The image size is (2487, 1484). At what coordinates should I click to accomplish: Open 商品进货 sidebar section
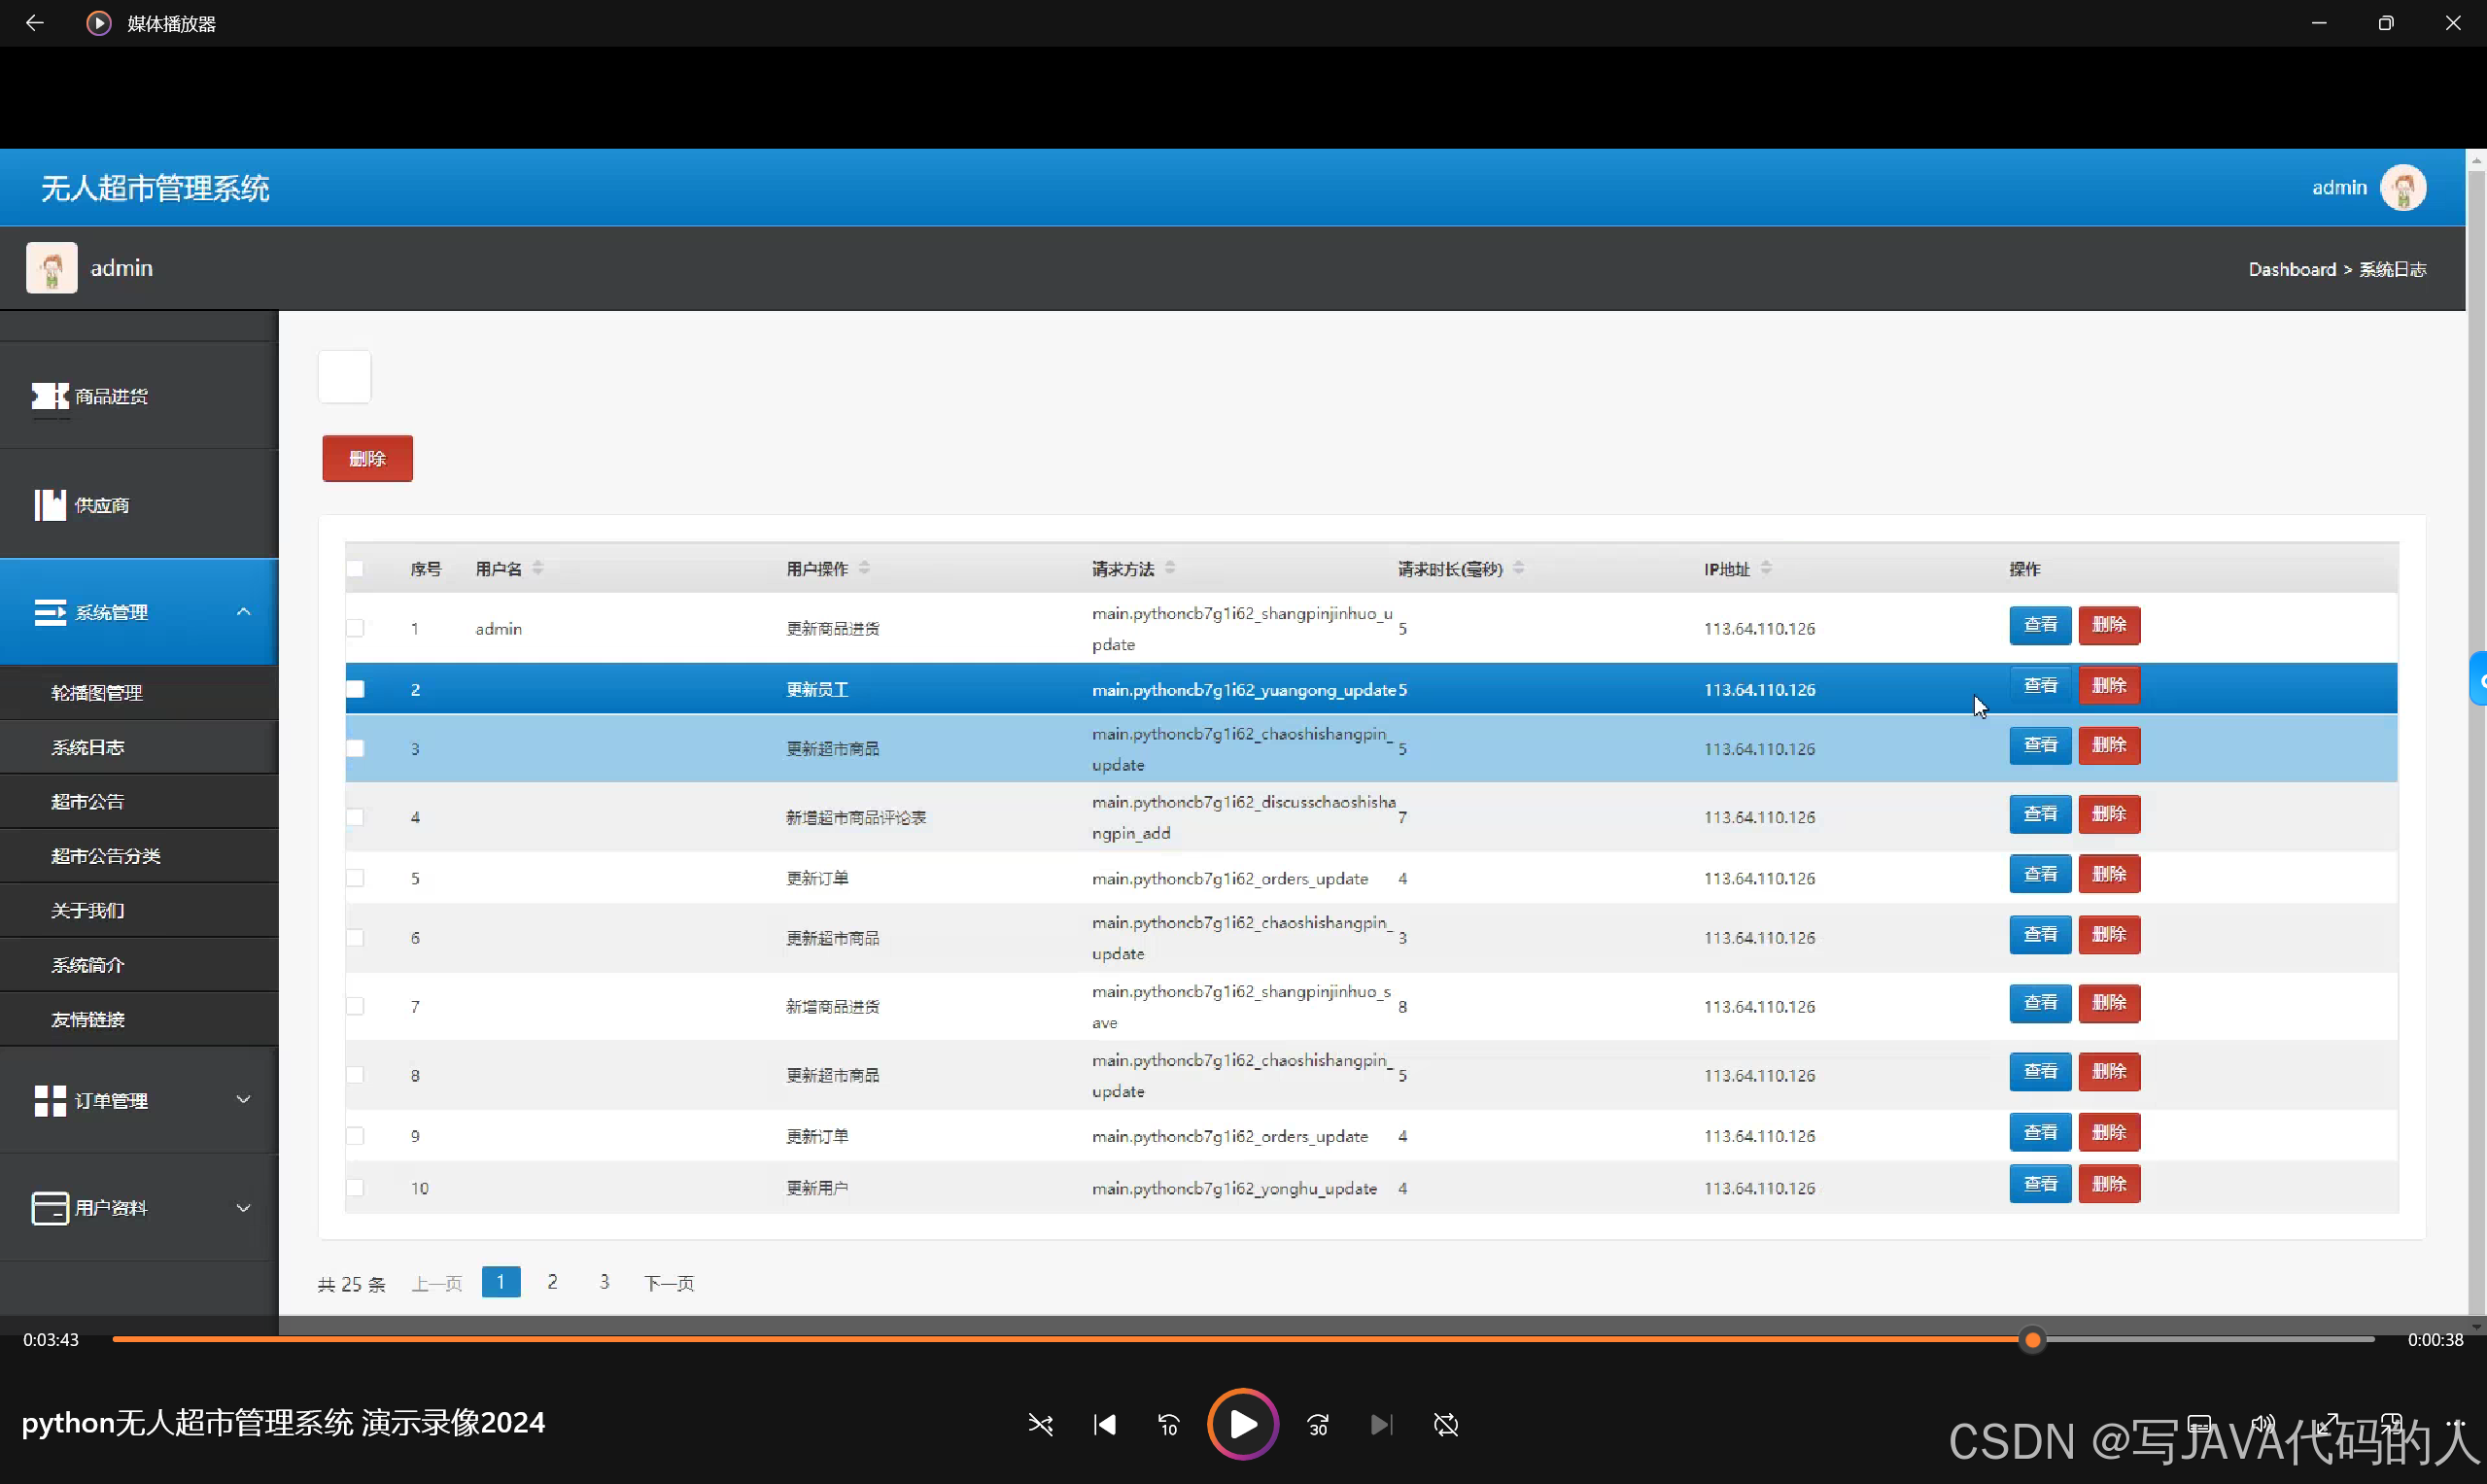pyautogui.click(x=110, y=396)
